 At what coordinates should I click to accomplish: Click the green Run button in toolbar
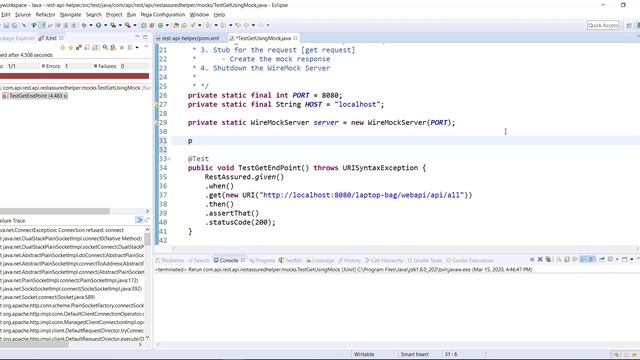(98, 25)
